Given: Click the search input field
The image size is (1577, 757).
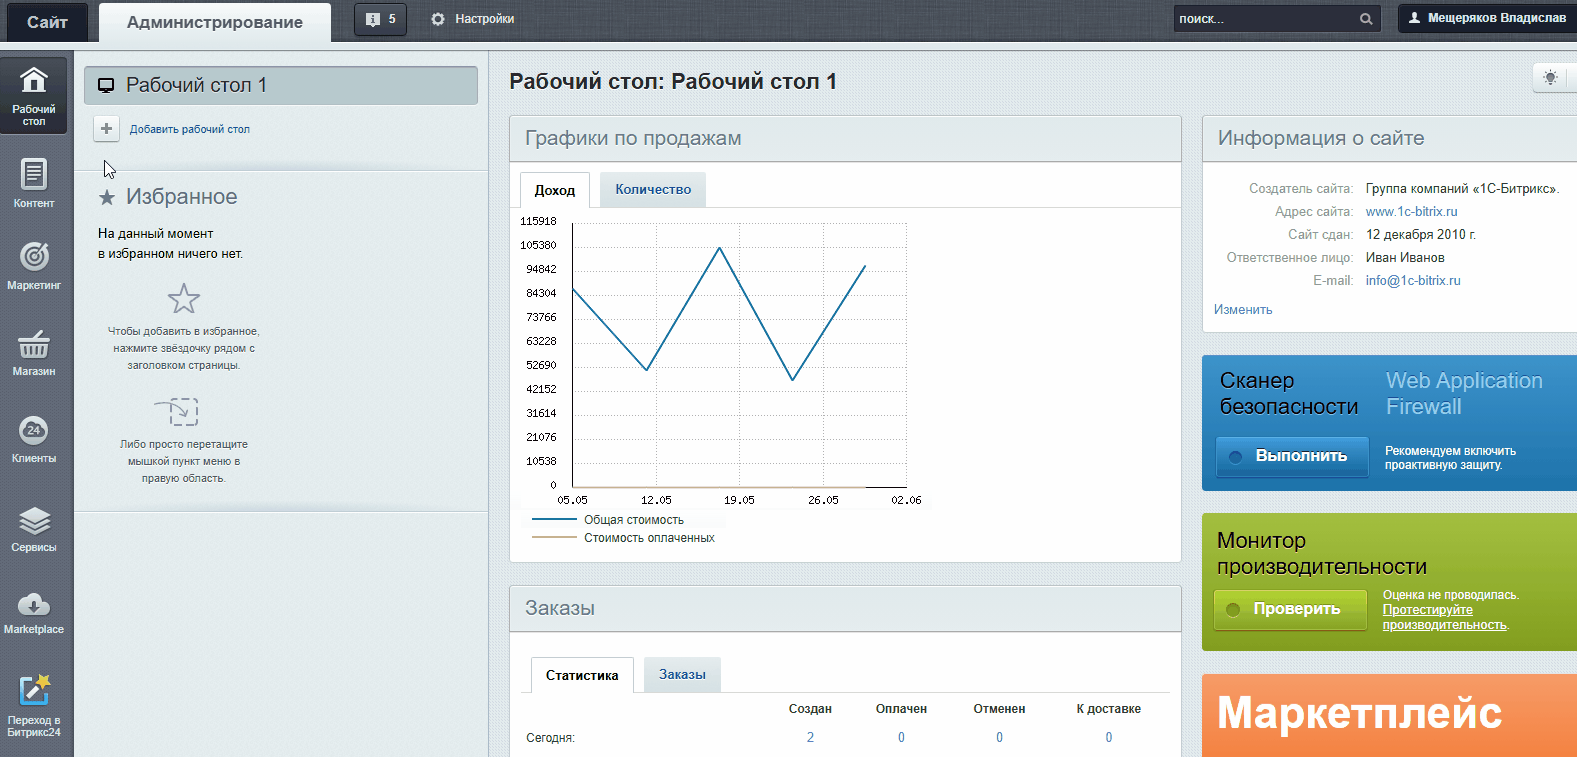Looking at the screenshot, I should (1264, 19).
